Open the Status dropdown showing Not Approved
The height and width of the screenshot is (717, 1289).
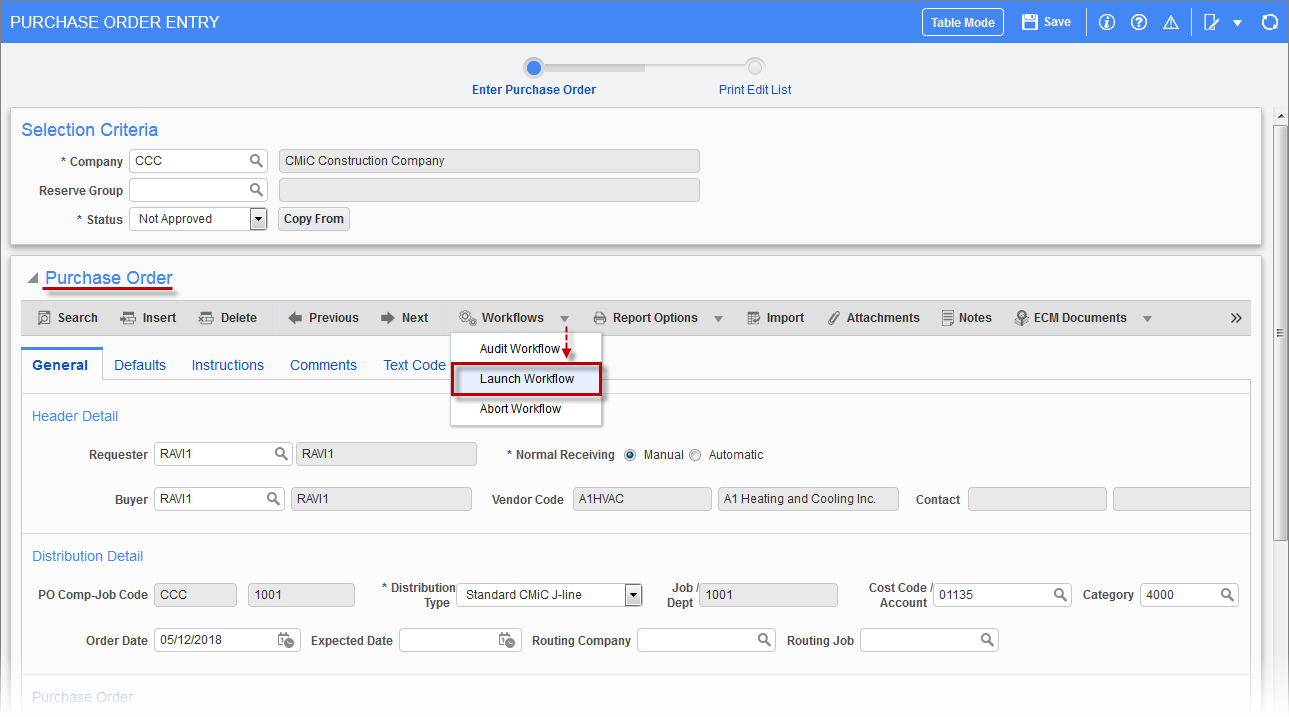tap(257, 218)
